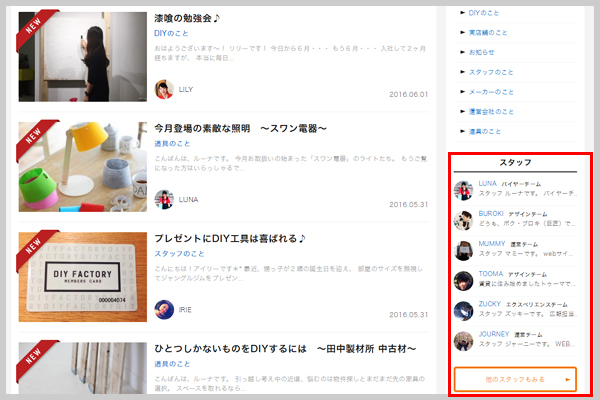Viewport: 600px width, 400px height.
Task: Click MUMMY's avatar in the staff list
Action: point(463,251)
